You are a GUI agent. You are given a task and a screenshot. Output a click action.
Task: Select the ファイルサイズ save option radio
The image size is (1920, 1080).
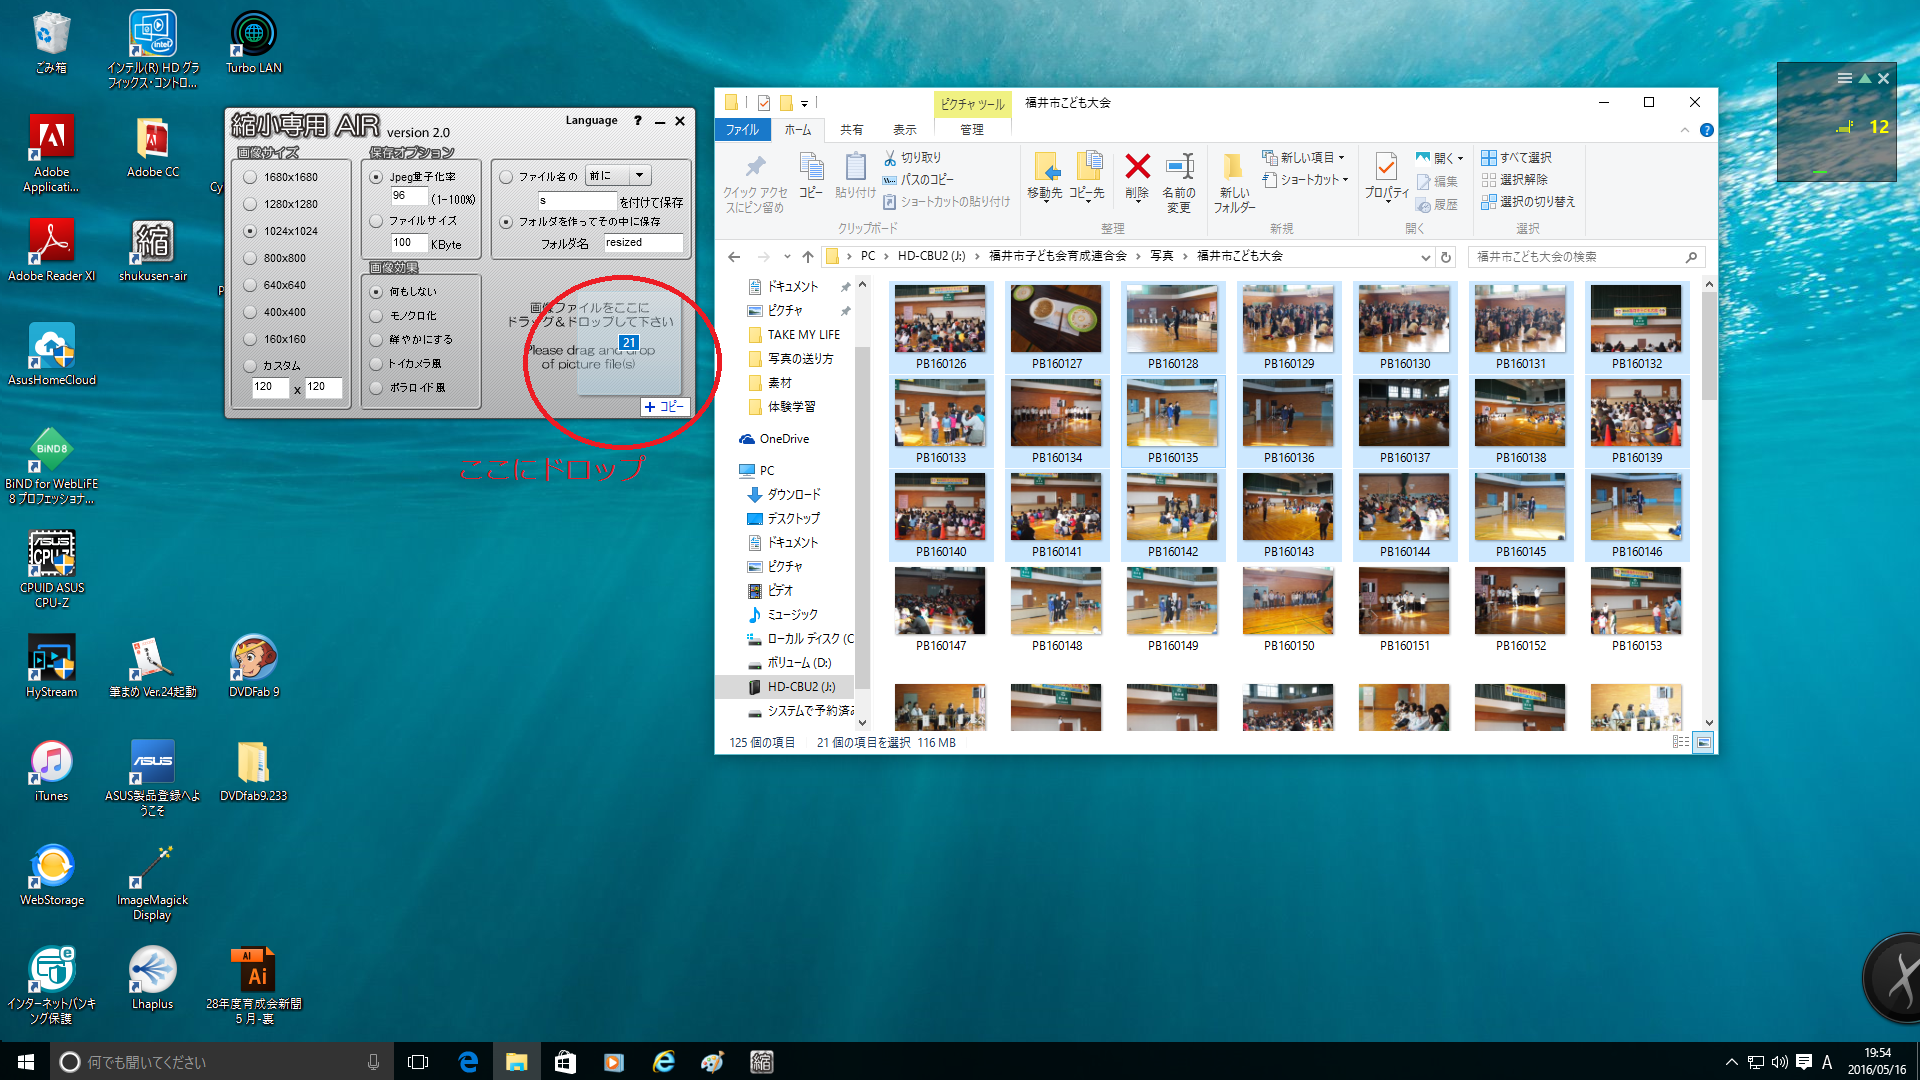point(377,221)
